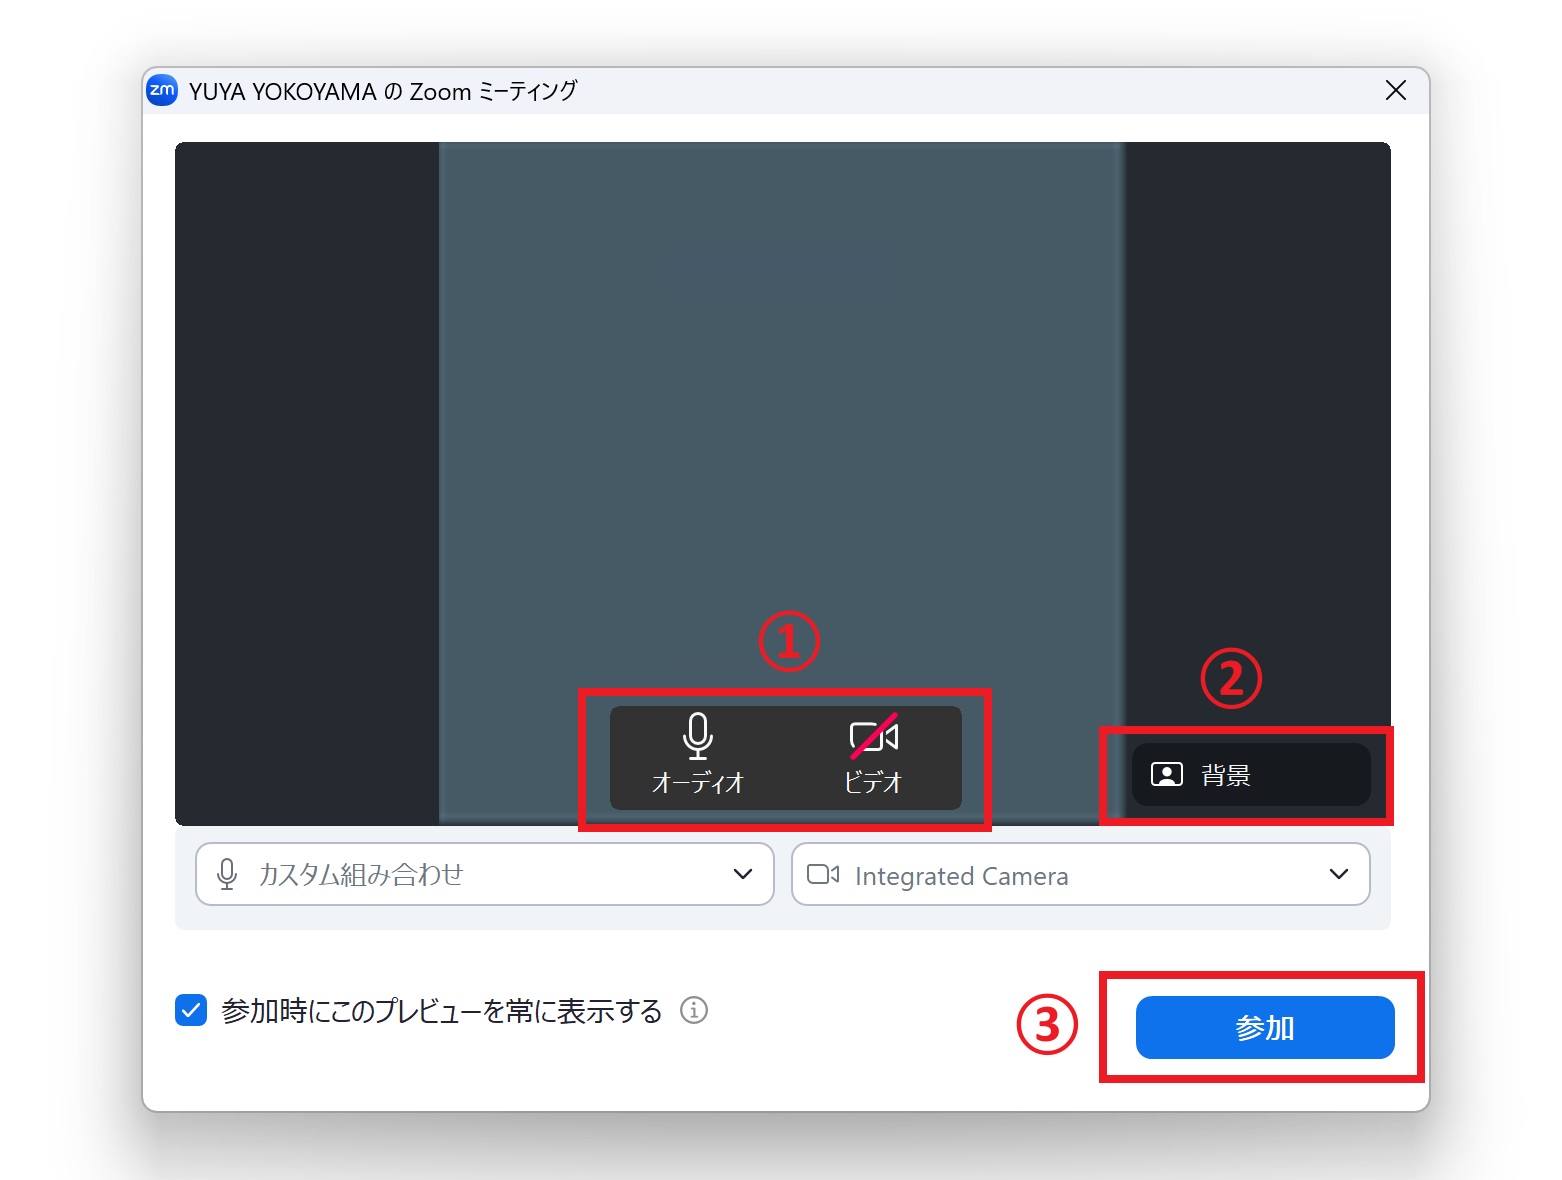
Task: Click the Zoom logo in the title bar
Action: [162, 91]
